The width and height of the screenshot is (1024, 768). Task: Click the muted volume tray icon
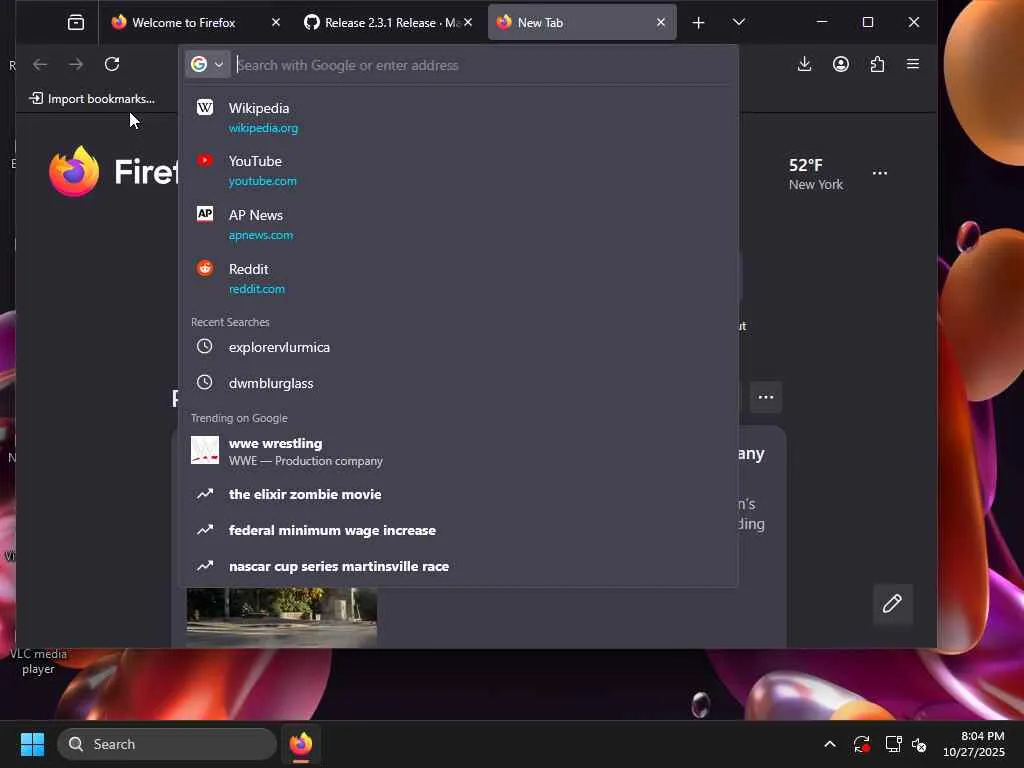pos(919,744)
